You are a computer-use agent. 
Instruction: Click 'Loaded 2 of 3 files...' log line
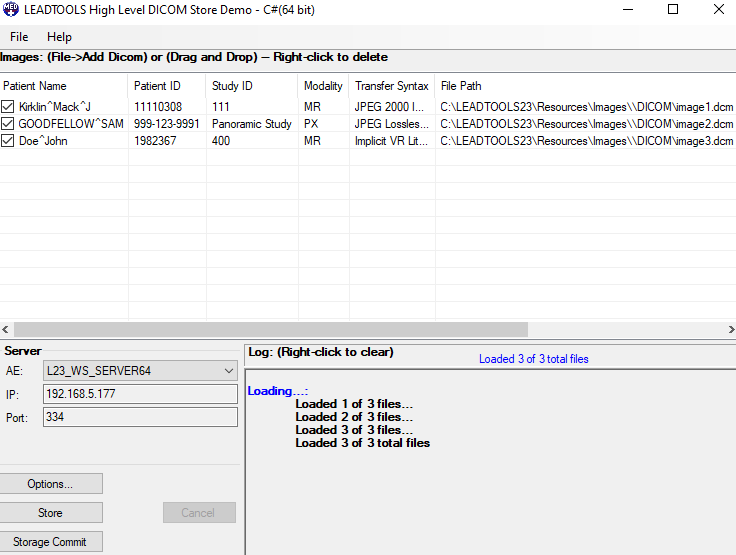(x=354, y=417)
